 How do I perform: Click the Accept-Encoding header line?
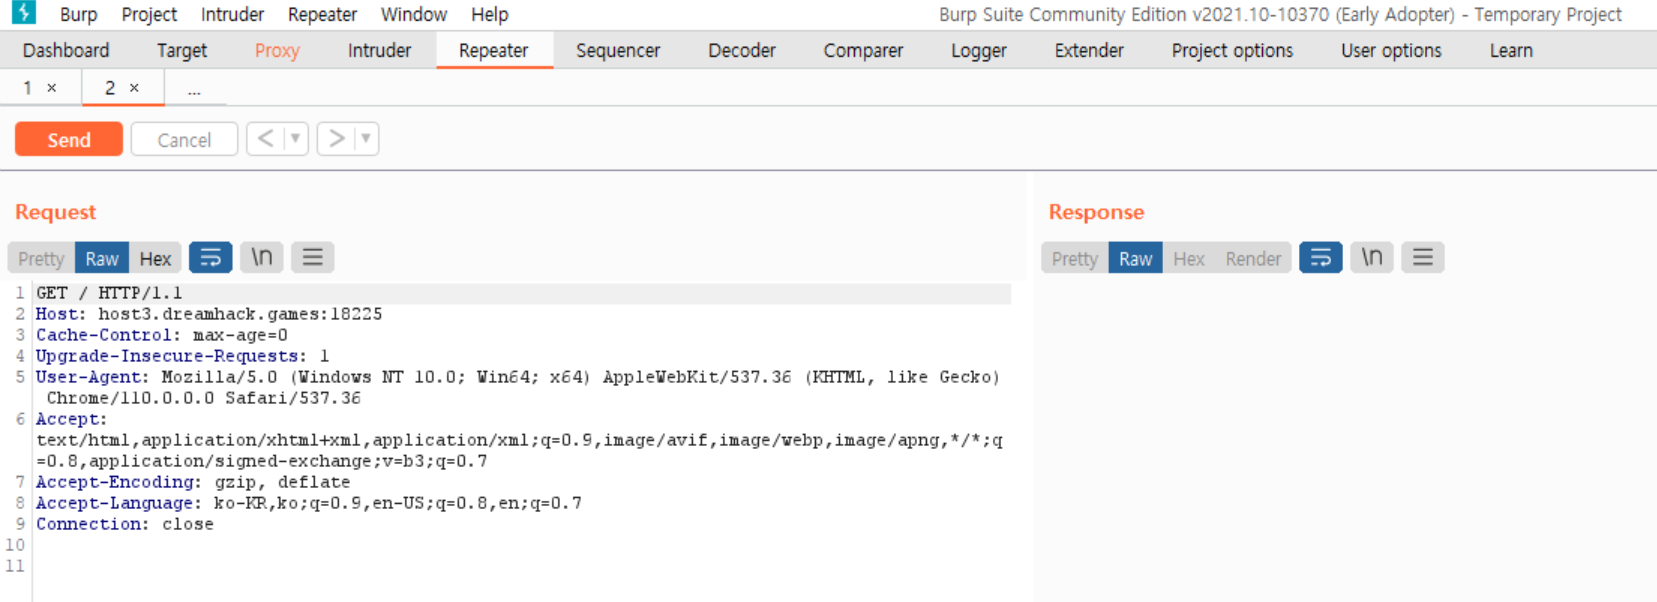tap(193, 482)
